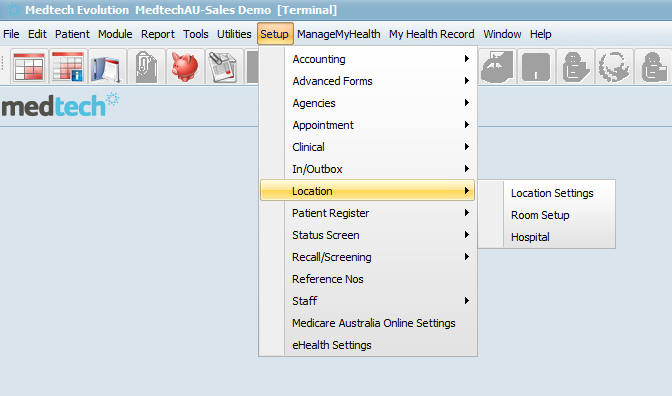The image size is (672, 396).
Task: Click the clipboard with newspaper page icon
Action: [x=223, y=67]
